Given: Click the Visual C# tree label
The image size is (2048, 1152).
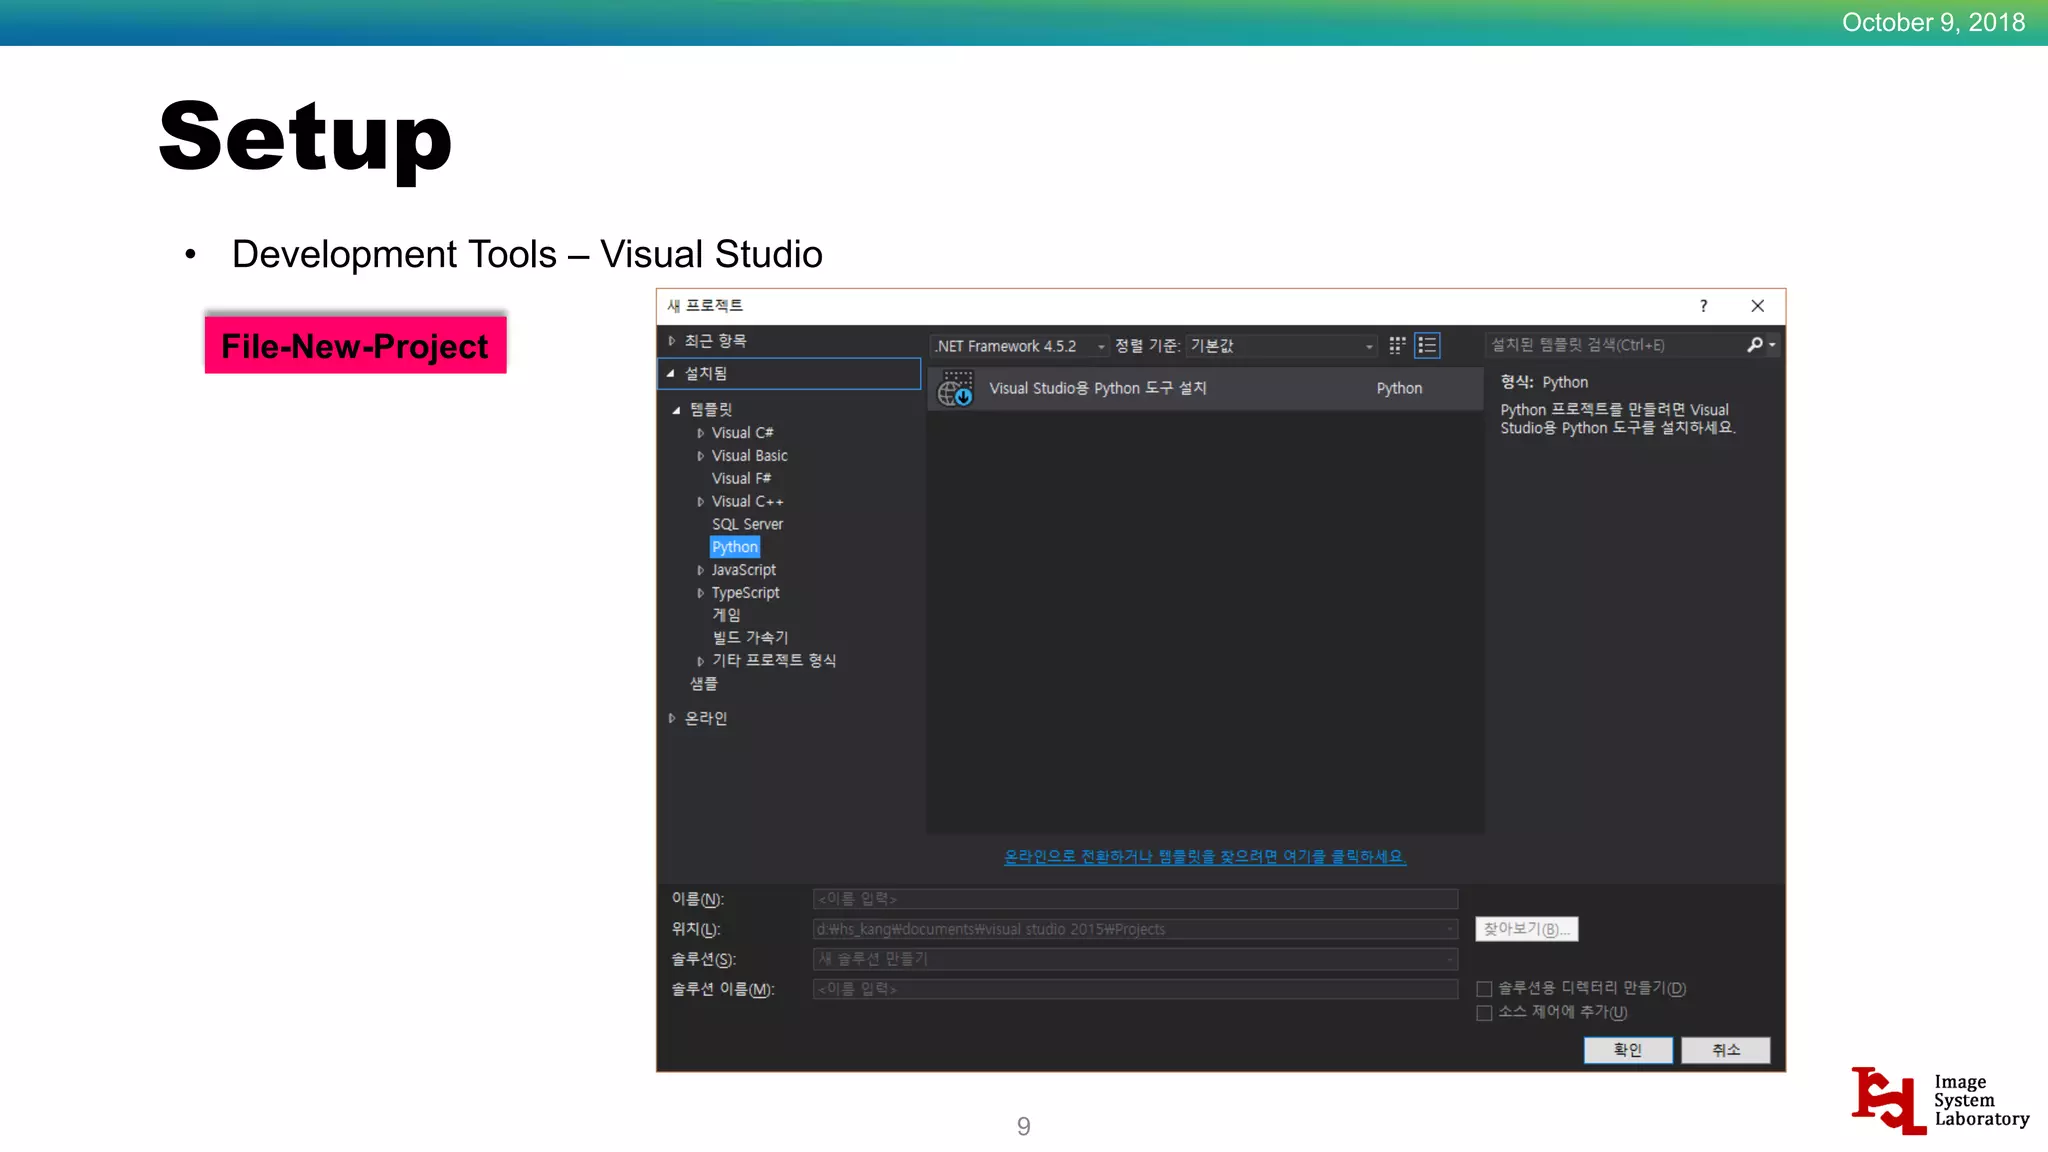Looking at the screenshot, I should click(742, 433).
